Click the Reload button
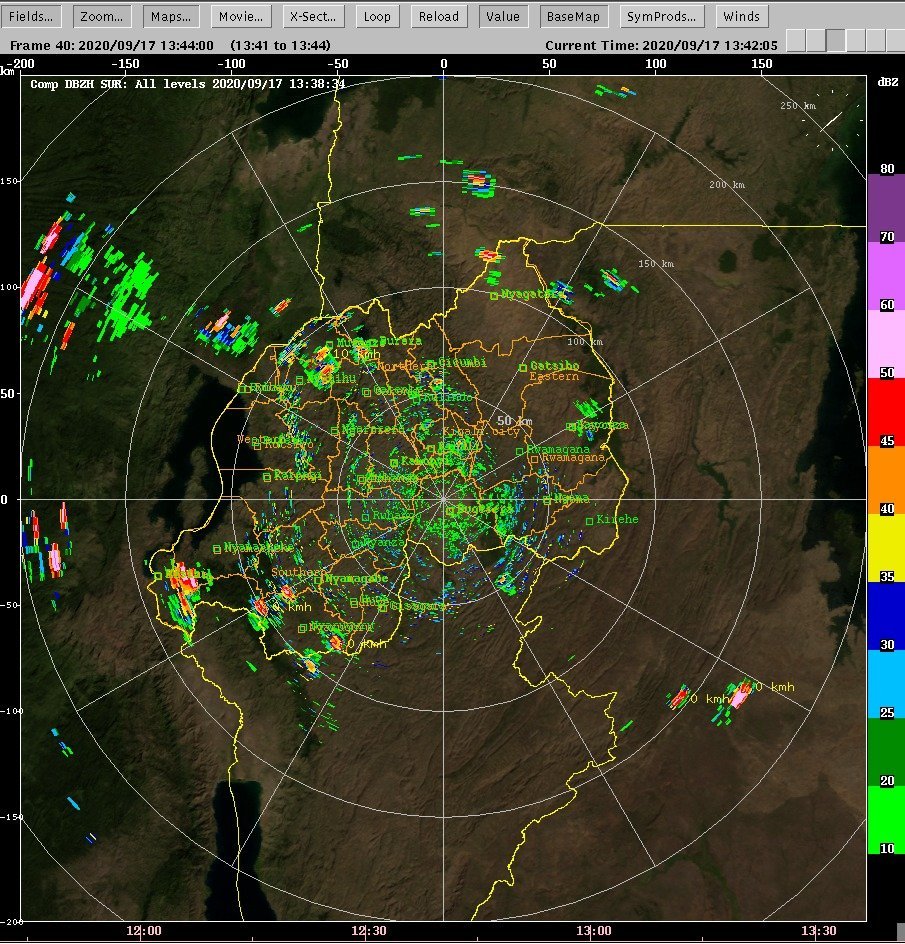 [439, 16]
